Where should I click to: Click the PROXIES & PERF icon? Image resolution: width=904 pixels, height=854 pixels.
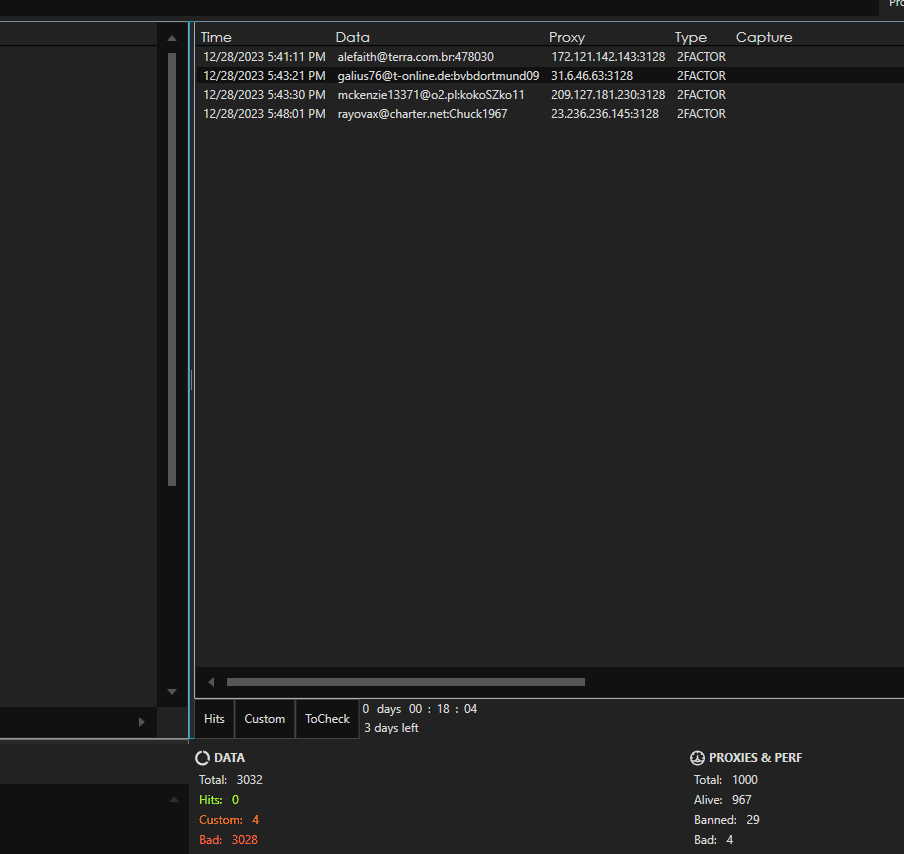697,758
